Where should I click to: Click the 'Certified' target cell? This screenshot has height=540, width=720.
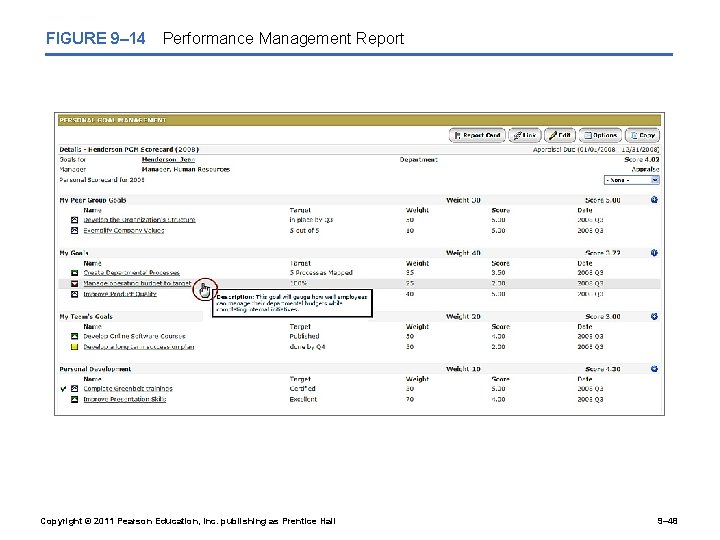coord(302,388)
